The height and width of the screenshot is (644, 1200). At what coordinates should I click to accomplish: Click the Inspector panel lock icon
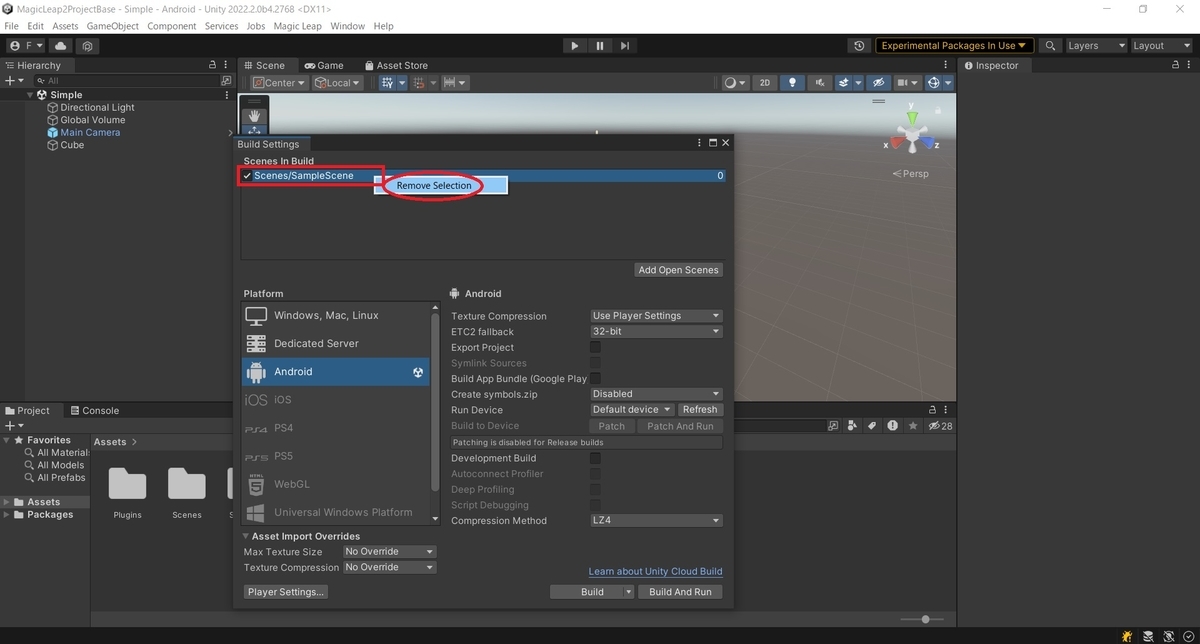(1174, 65)
